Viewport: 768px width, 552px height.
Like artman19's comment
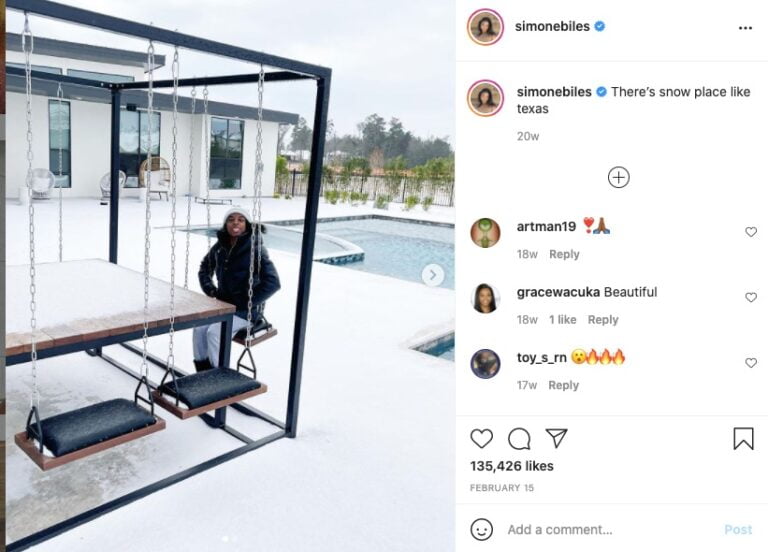pyautogui.click(x=751, y=232)
